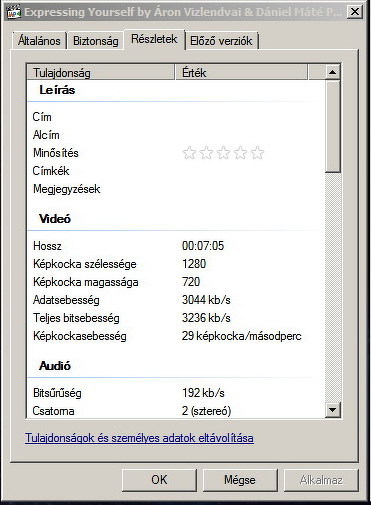371x505 pixels.
Task: Select the Alcím property row
Action: pyautogui.click(x=175, y=135)
